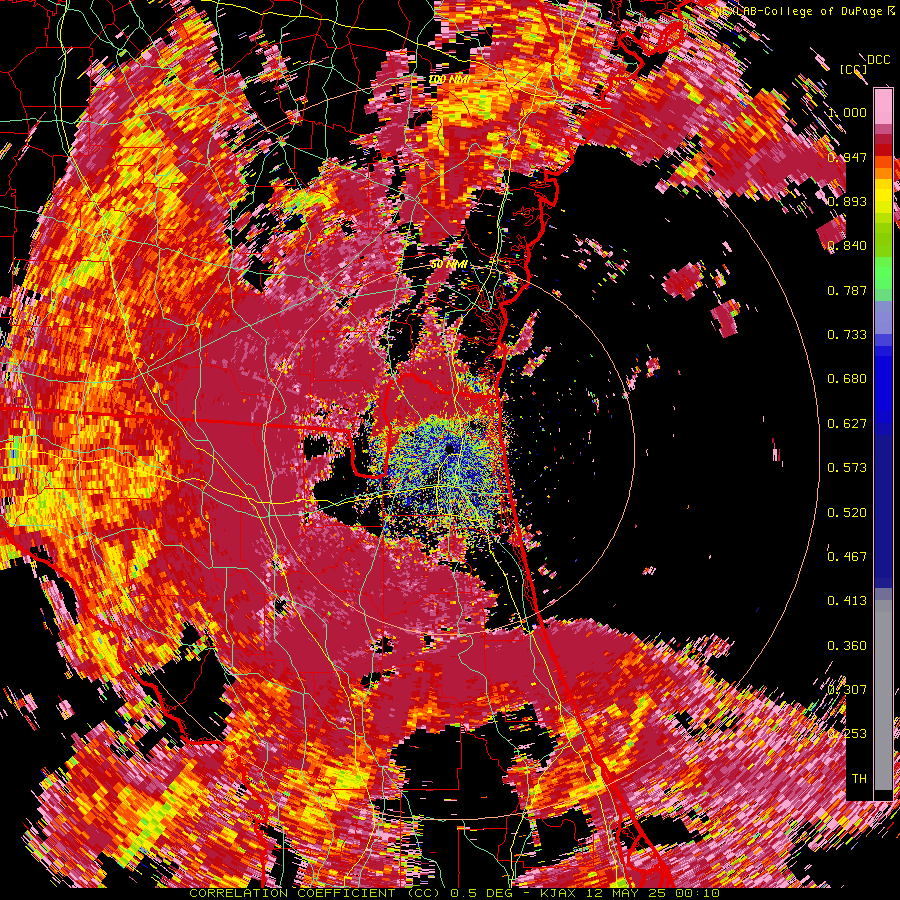The image size is (900, 900).
Task: Select the 0.893 scale label
Action: point(847,201)
